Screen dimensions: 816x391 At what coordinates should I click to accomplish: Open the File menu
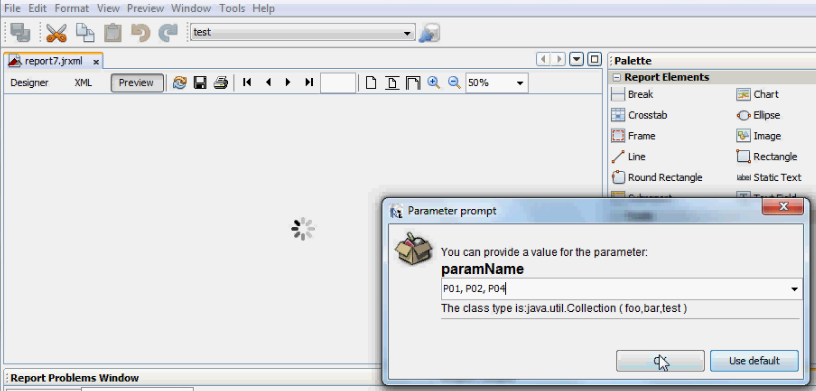click(x=12, y=8)
